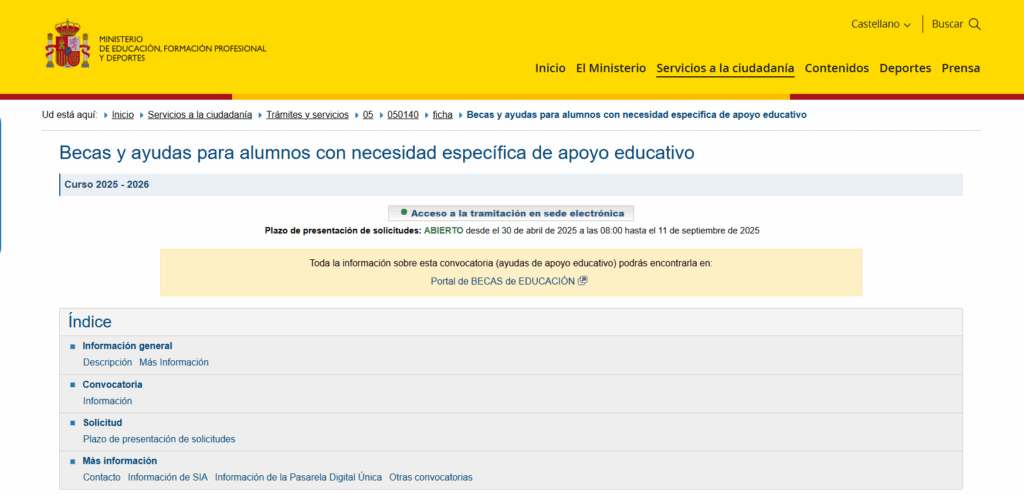Click the 050140 breadcrumb link

403,114
